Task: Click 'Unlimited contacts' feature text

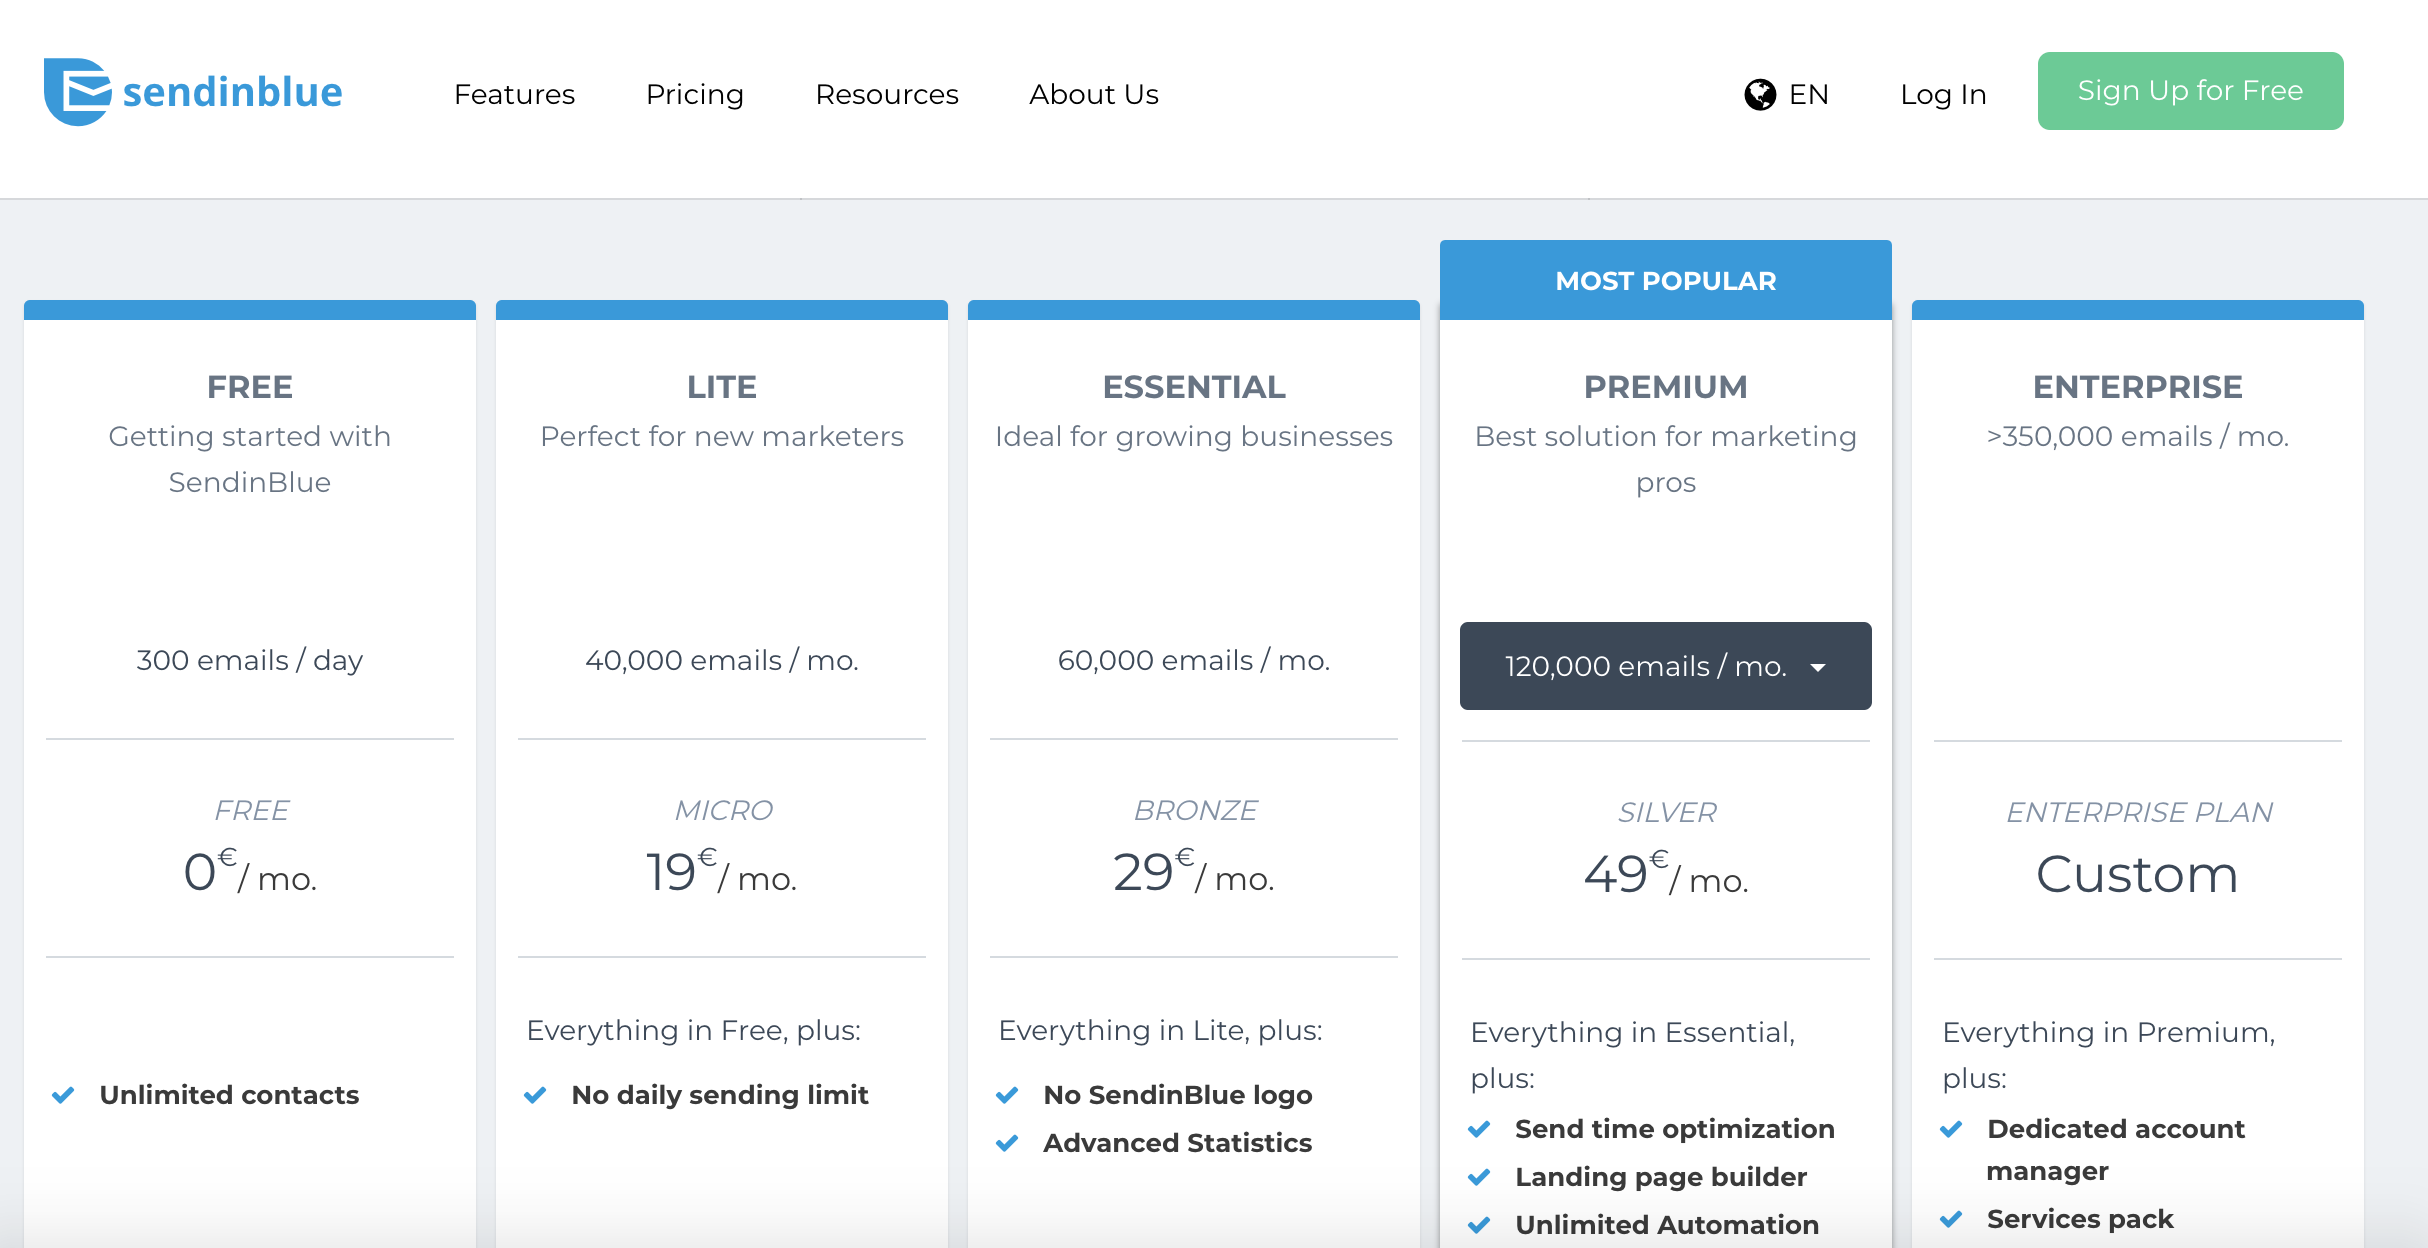Action: pyautogui.click(x=229, y=1095)
